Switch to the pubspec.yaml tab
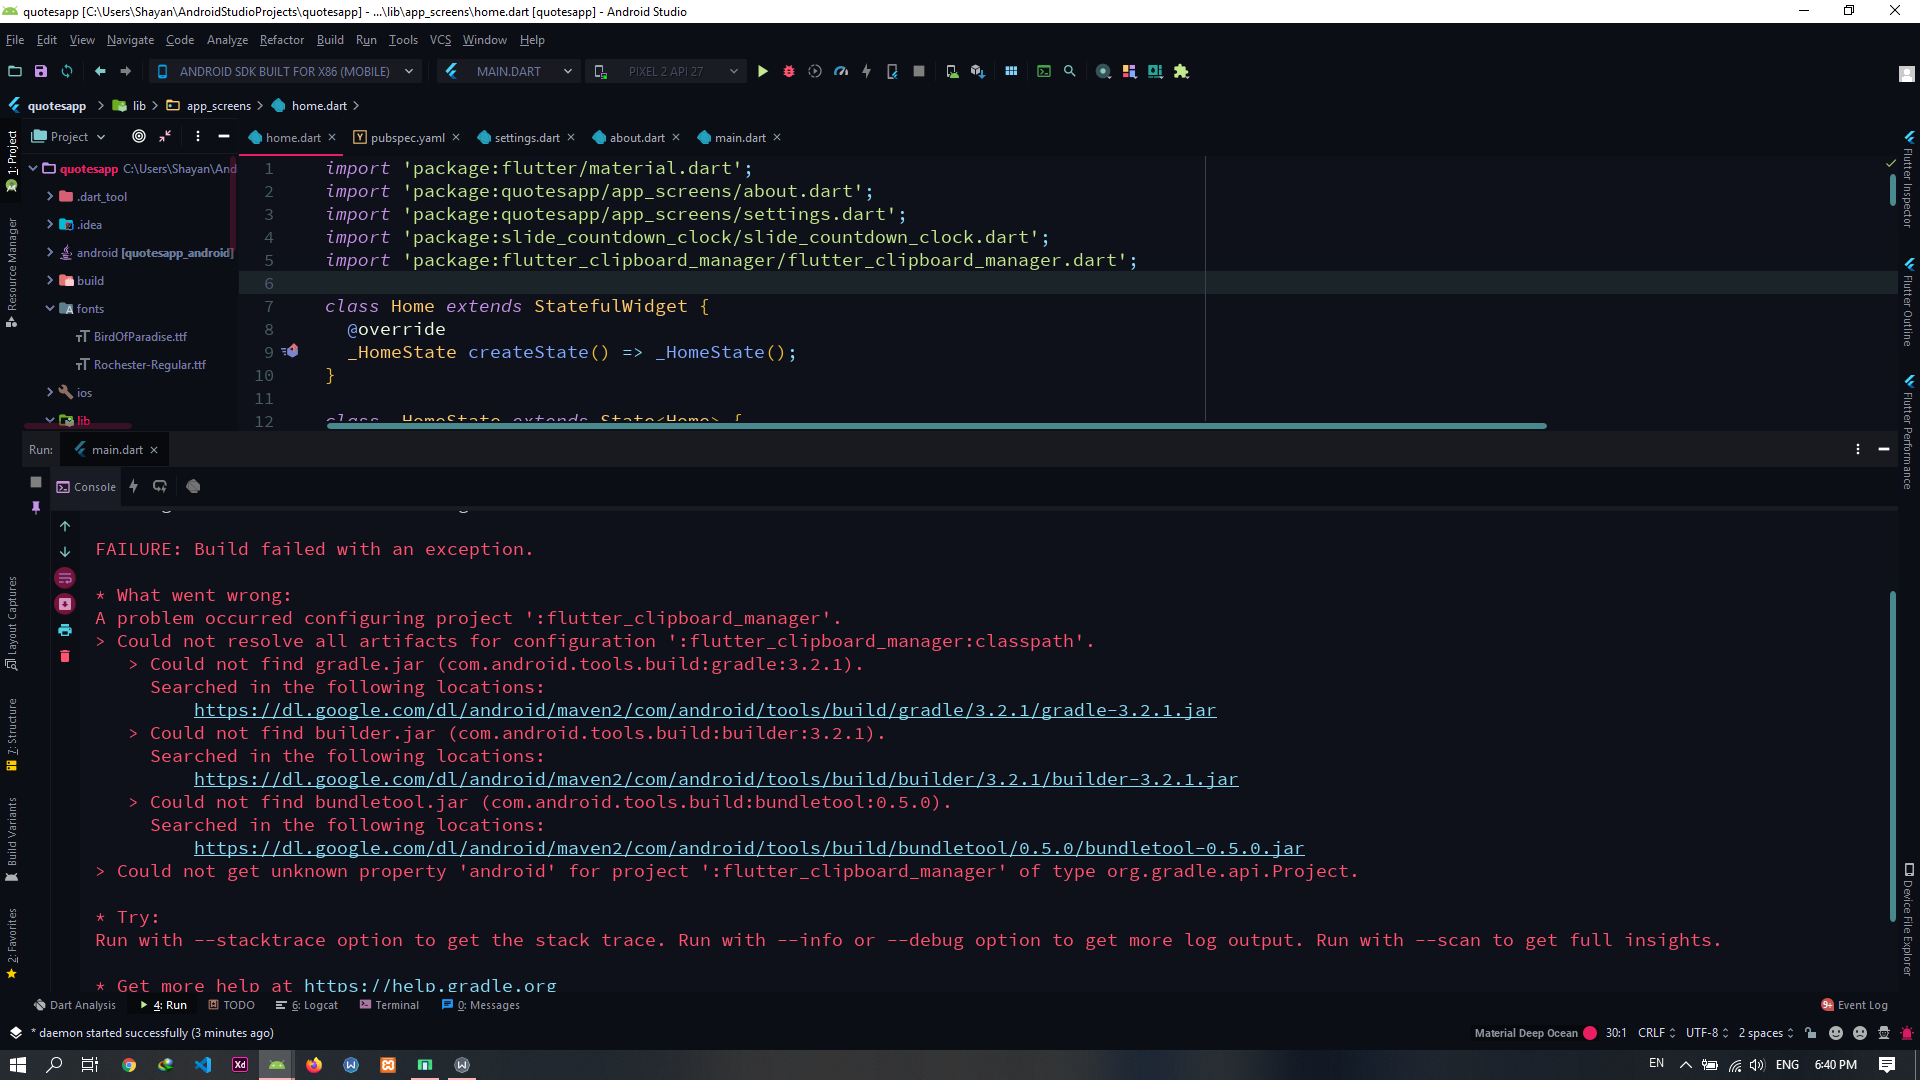The image size is (1920, 1080). click(407, 138)
